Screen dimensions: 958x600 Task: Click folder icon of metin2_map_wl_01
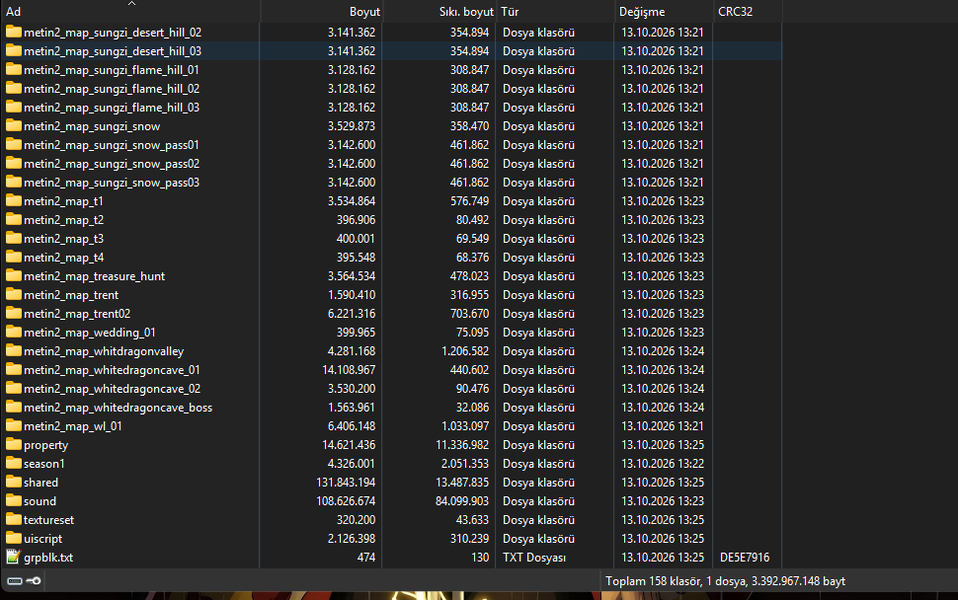13,426
